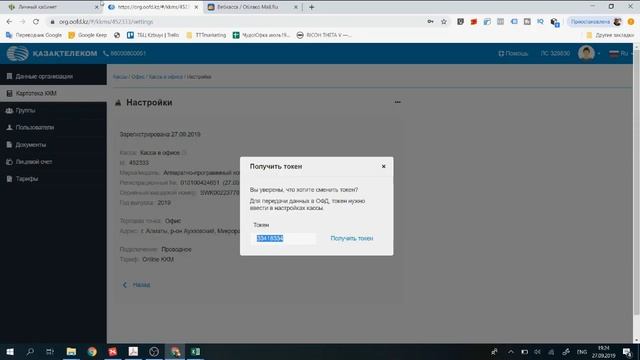Show hidden system tray icons
This screenshot has width=640, height=360.
(x=511, y=352)
